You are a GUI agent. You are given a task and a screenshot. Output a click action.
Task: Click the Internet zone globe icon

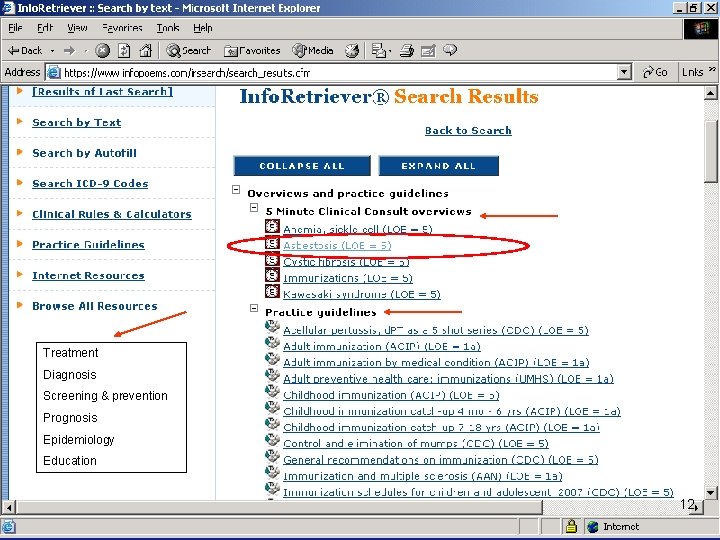pyautogui.click(x=593, y=526)
